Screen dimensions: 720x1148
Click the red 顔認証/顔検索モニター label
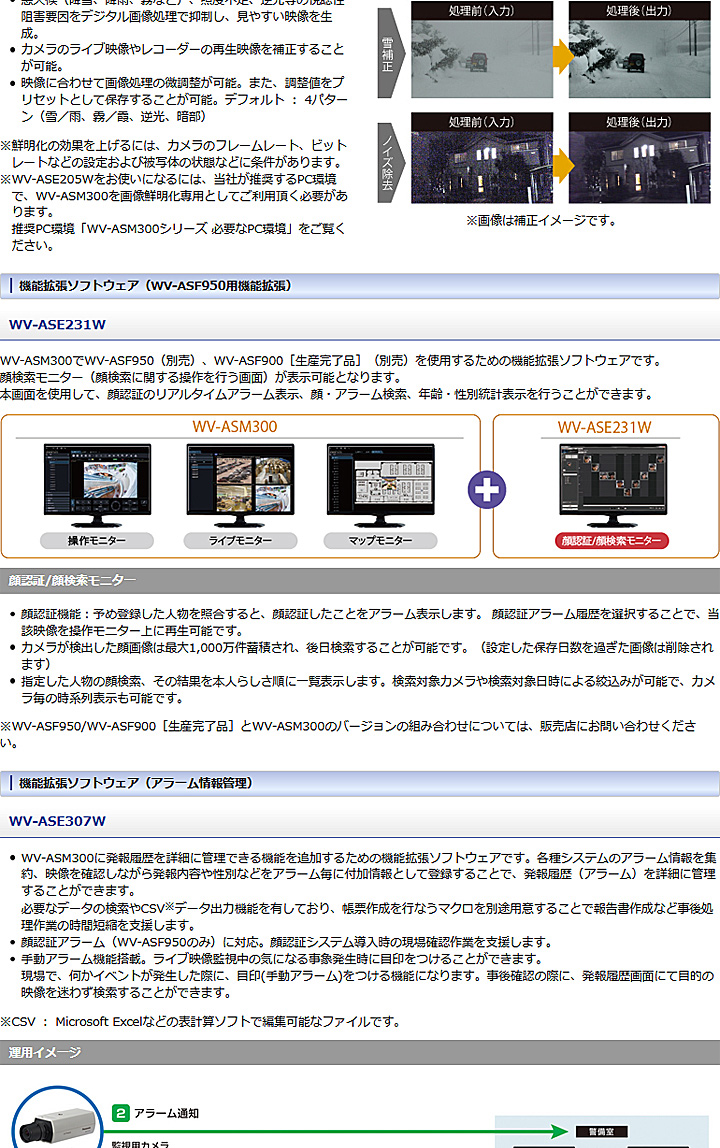612,540
